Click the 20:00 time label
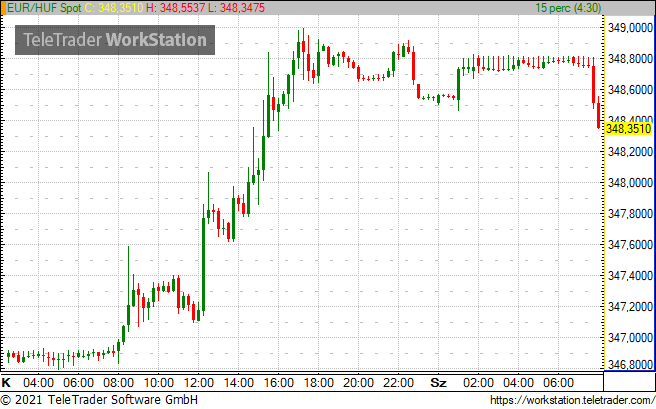 pos(359,382)
